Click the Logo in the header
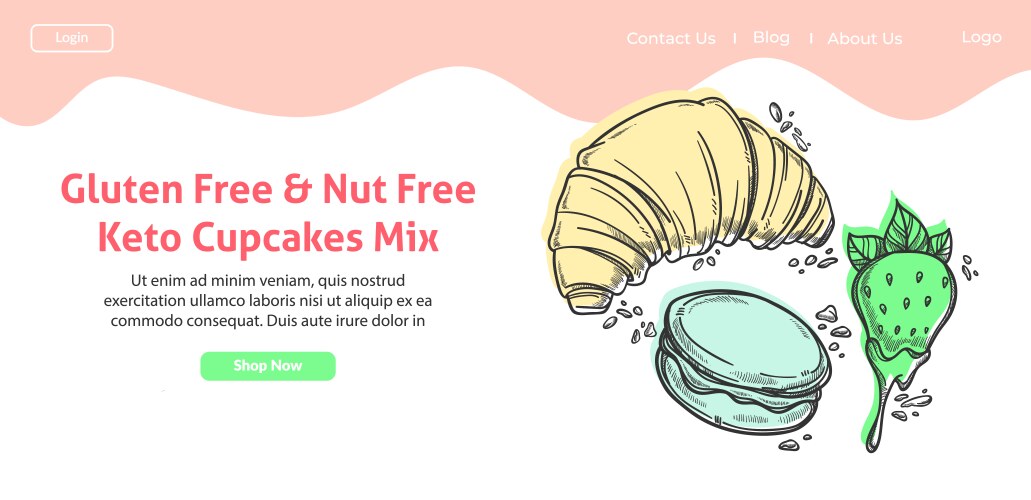Image resolution: width=1031 pixels, height=500 pixels. 982,38
